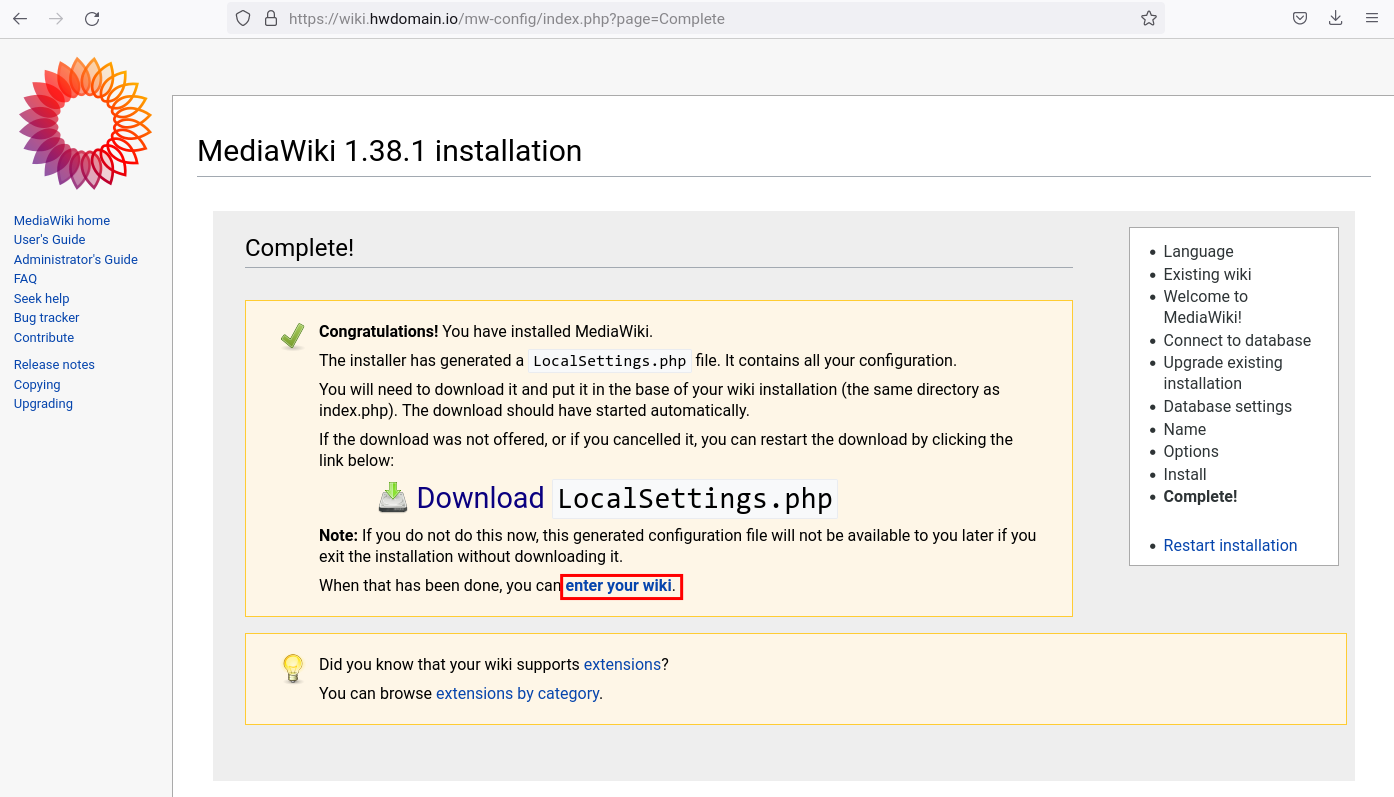Image resolution: width=1394 pixels, height=797 pixels.
Task: Open the User's Guide link
Action: pyautogui.click(x=49, y=240)
